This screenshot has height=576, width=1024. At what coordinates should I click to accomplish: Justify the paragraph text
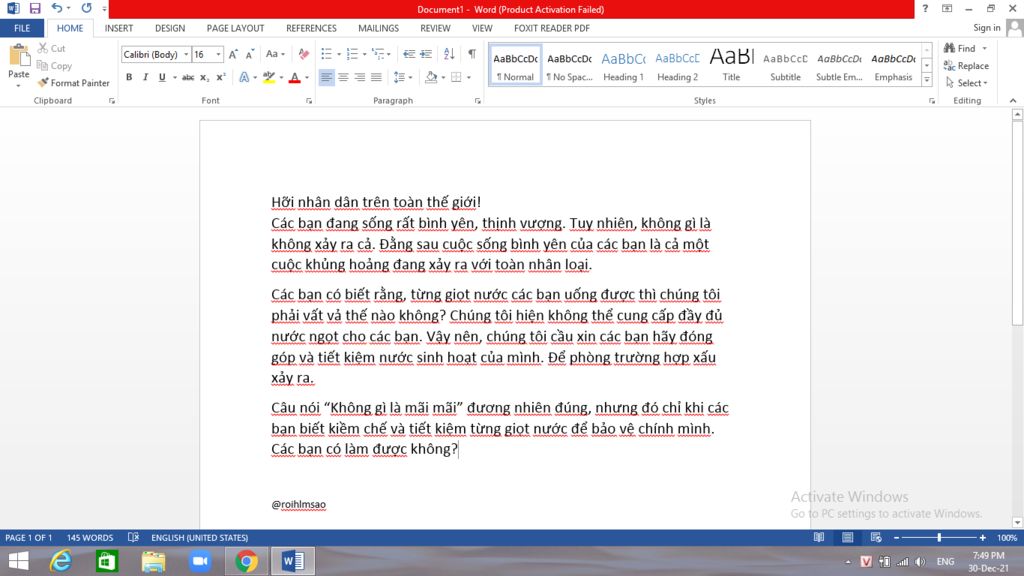click(x=376, y=77)
